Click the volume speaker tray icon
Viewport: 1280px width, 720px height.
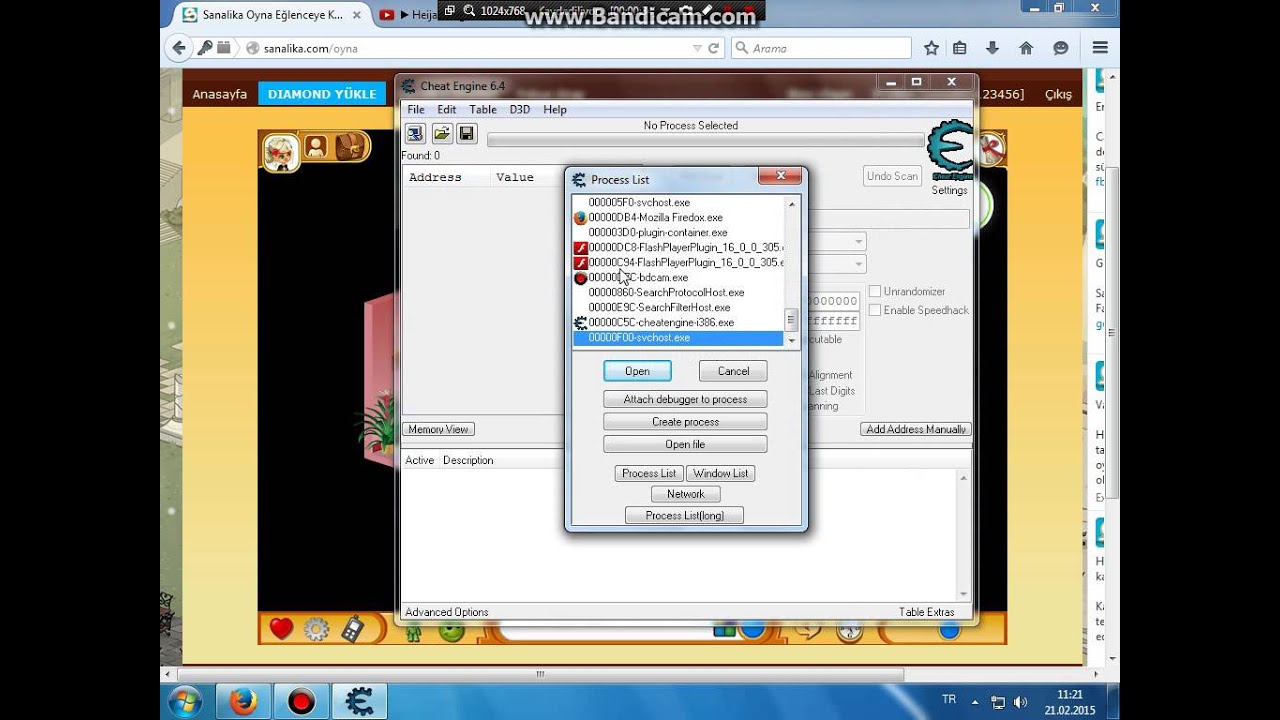(x=1020, y=702)
